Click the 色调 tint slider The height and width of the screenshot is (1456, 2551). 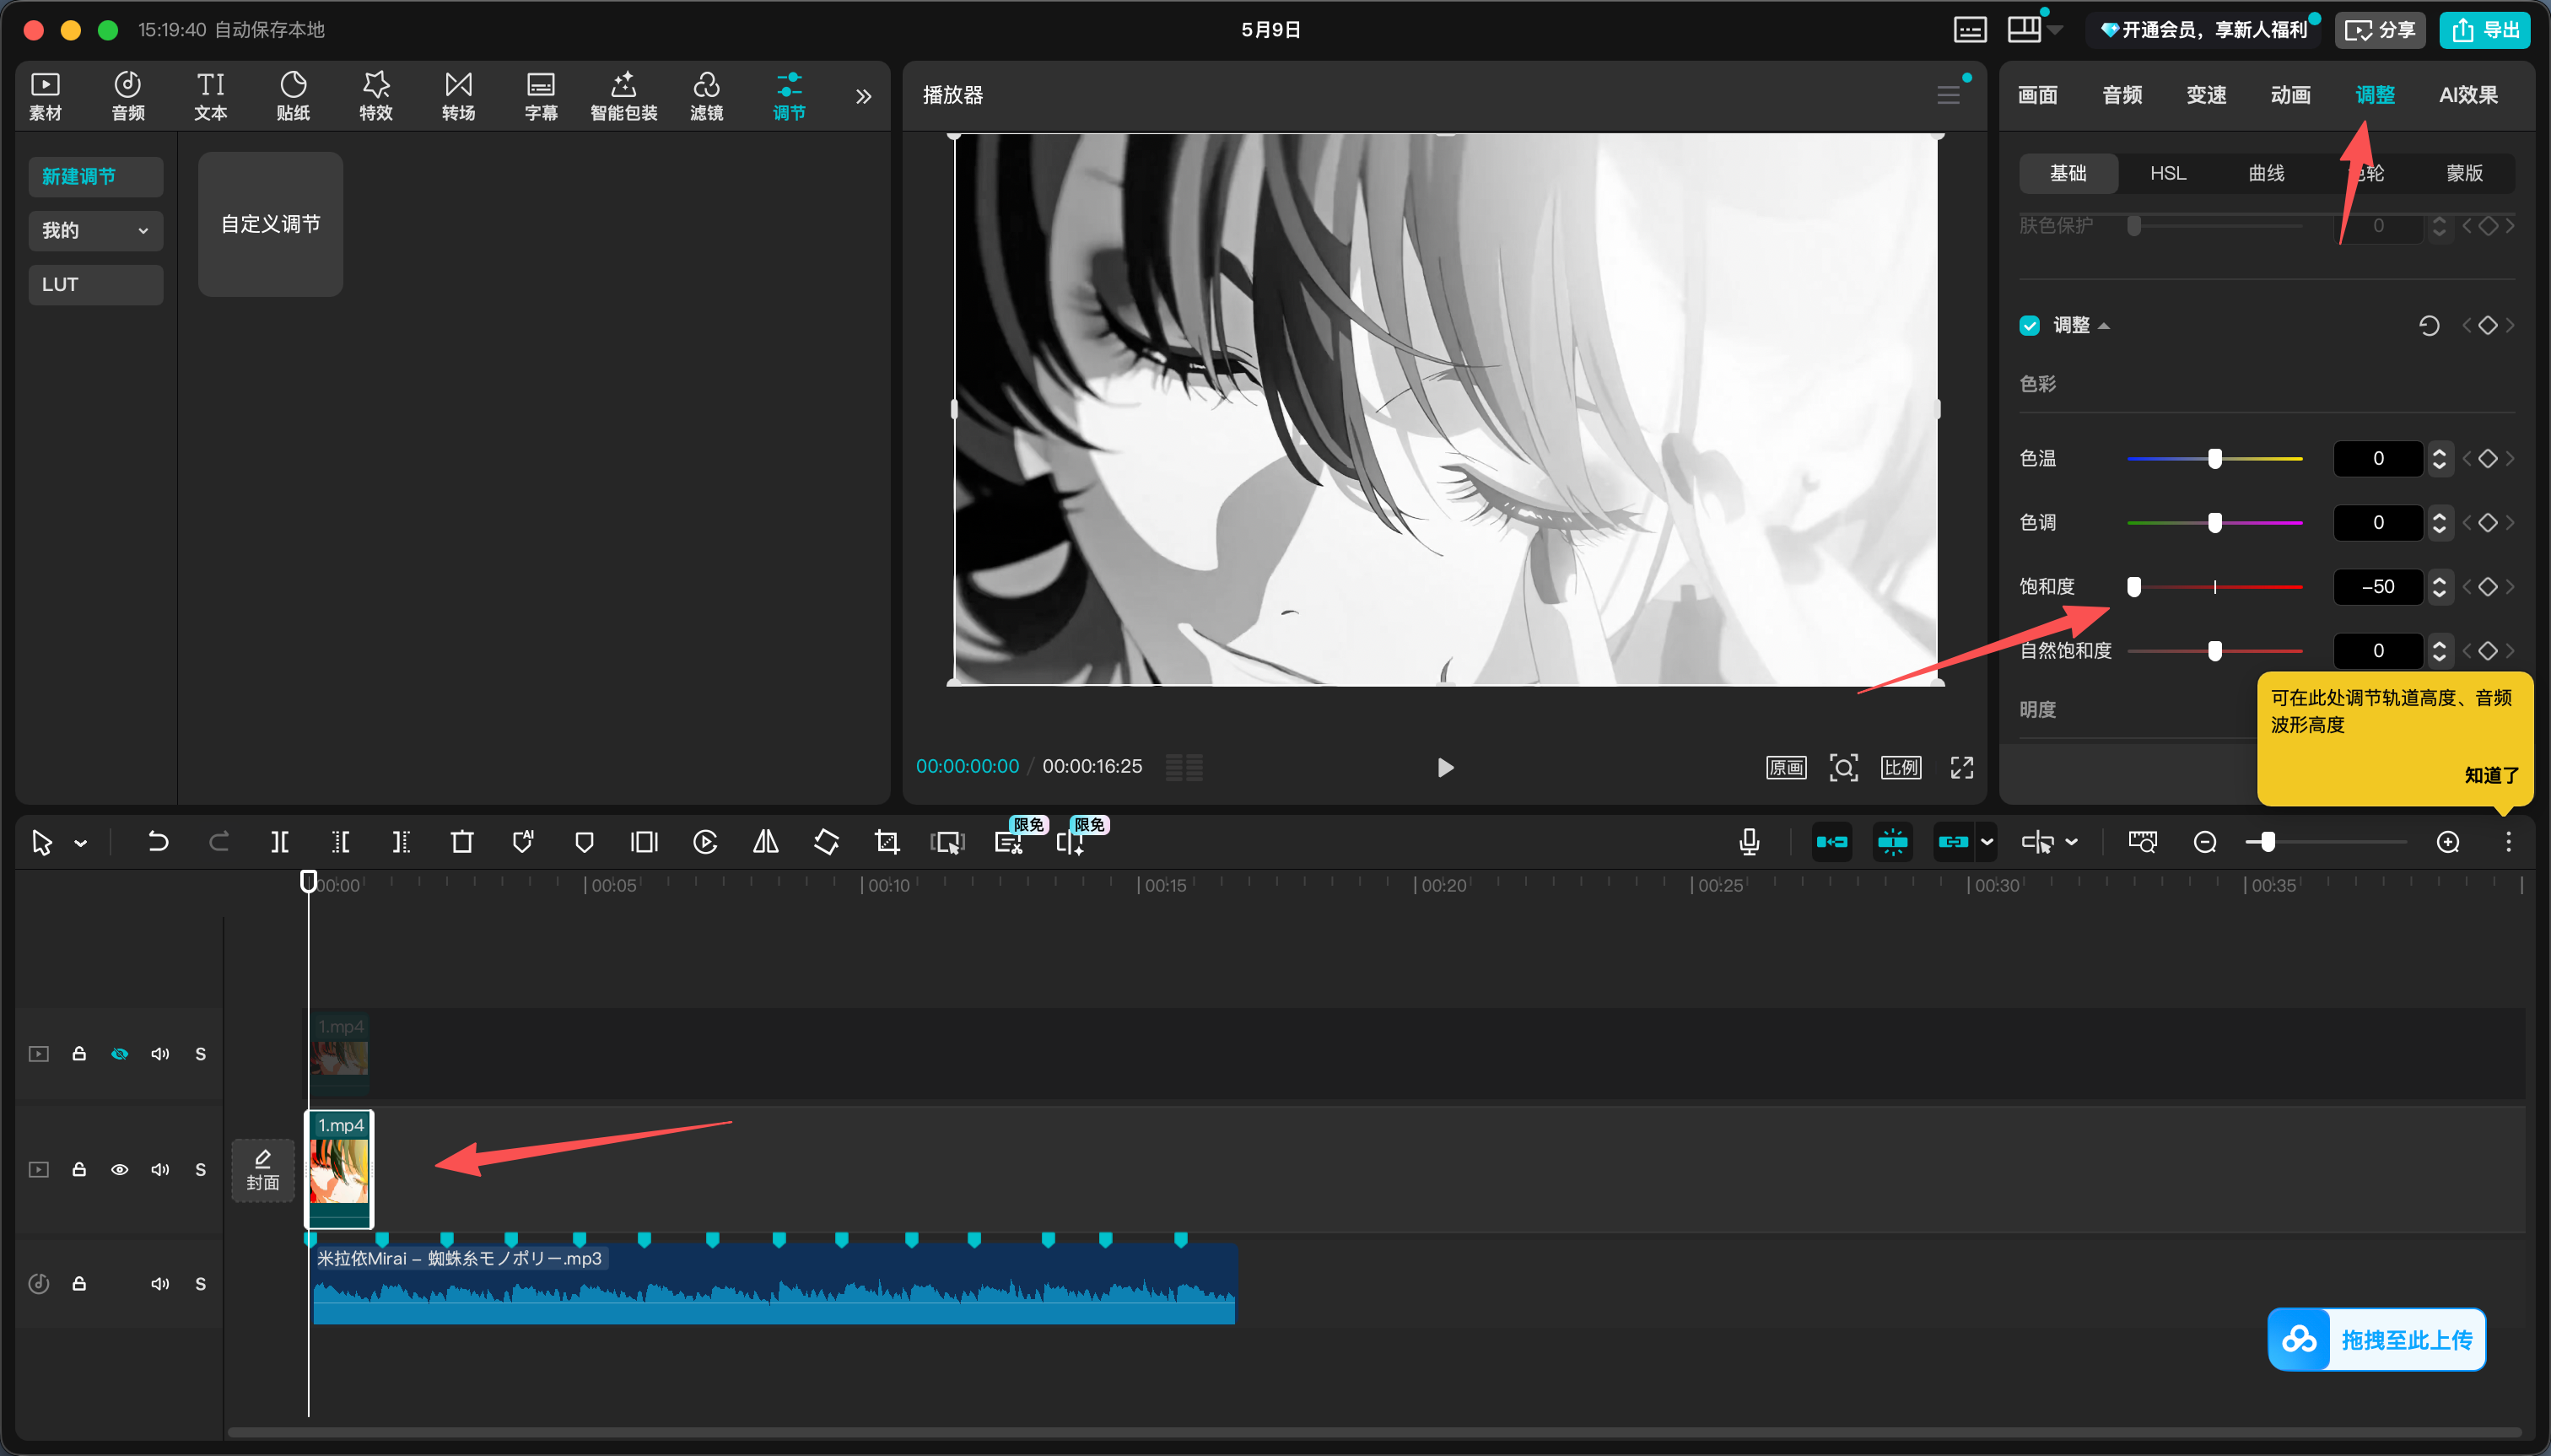click(2215, 522)
